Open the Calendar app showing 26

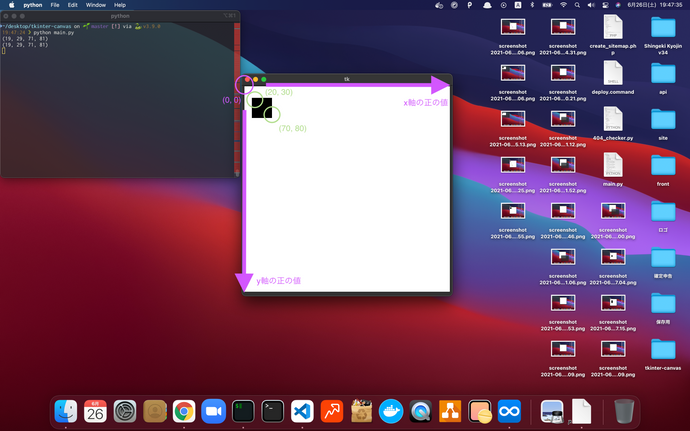point(95,411)
